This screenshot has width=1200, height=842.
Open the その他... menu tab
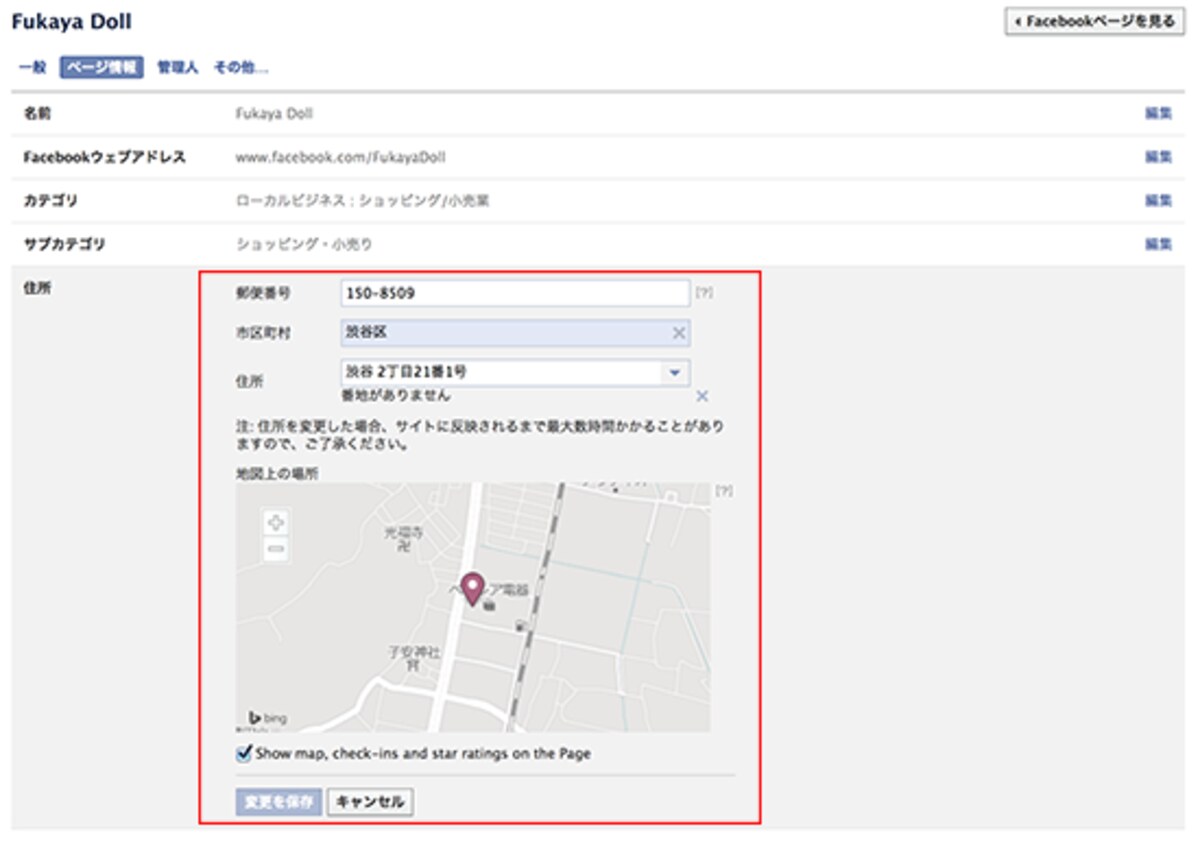(x=241, y=68)
